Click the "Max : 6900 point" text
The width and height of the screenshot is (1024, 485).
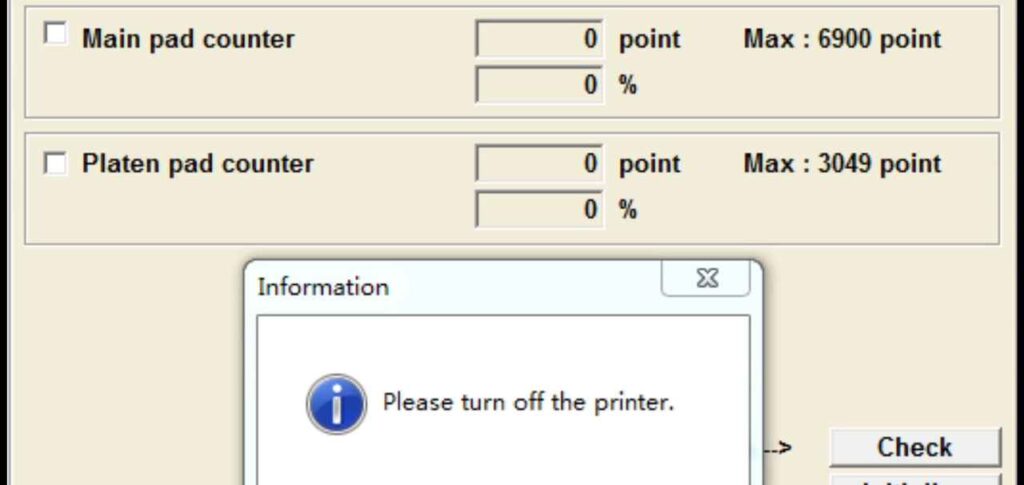click(842, 40)
